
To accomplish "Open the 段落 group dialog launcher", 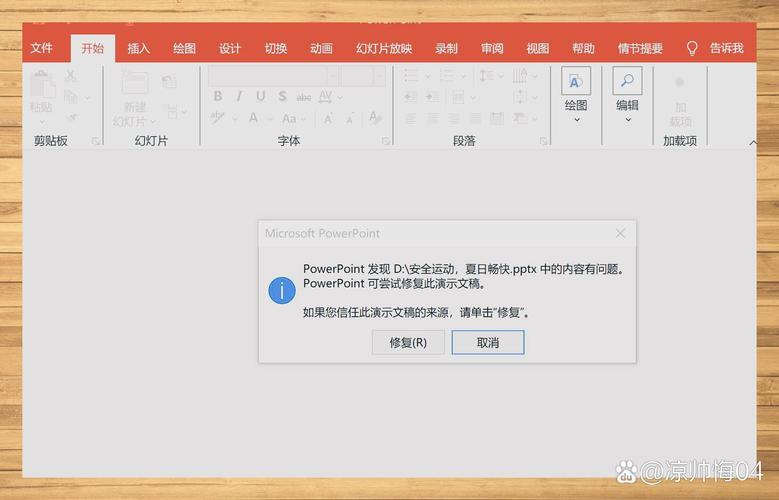I will pyautogui.click(x=543, y=142).
